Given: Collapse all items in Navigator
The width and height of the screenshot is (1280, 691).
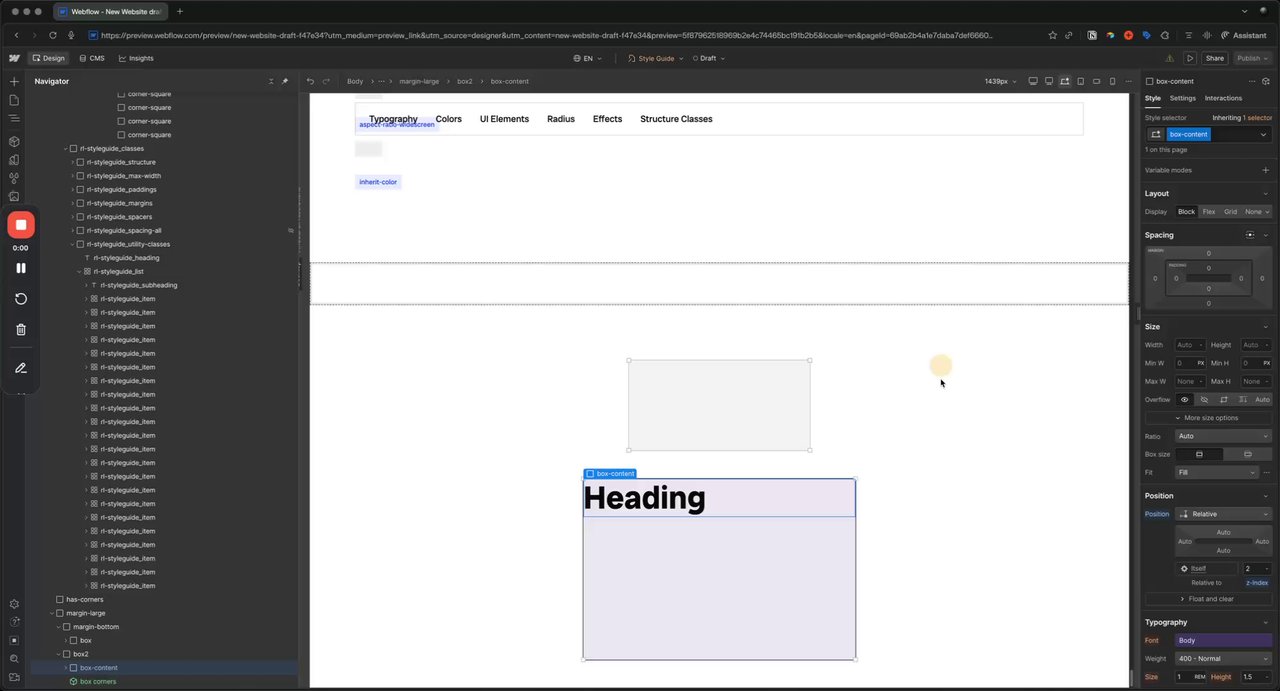Looking at the screenshot, I should (271, 81).
